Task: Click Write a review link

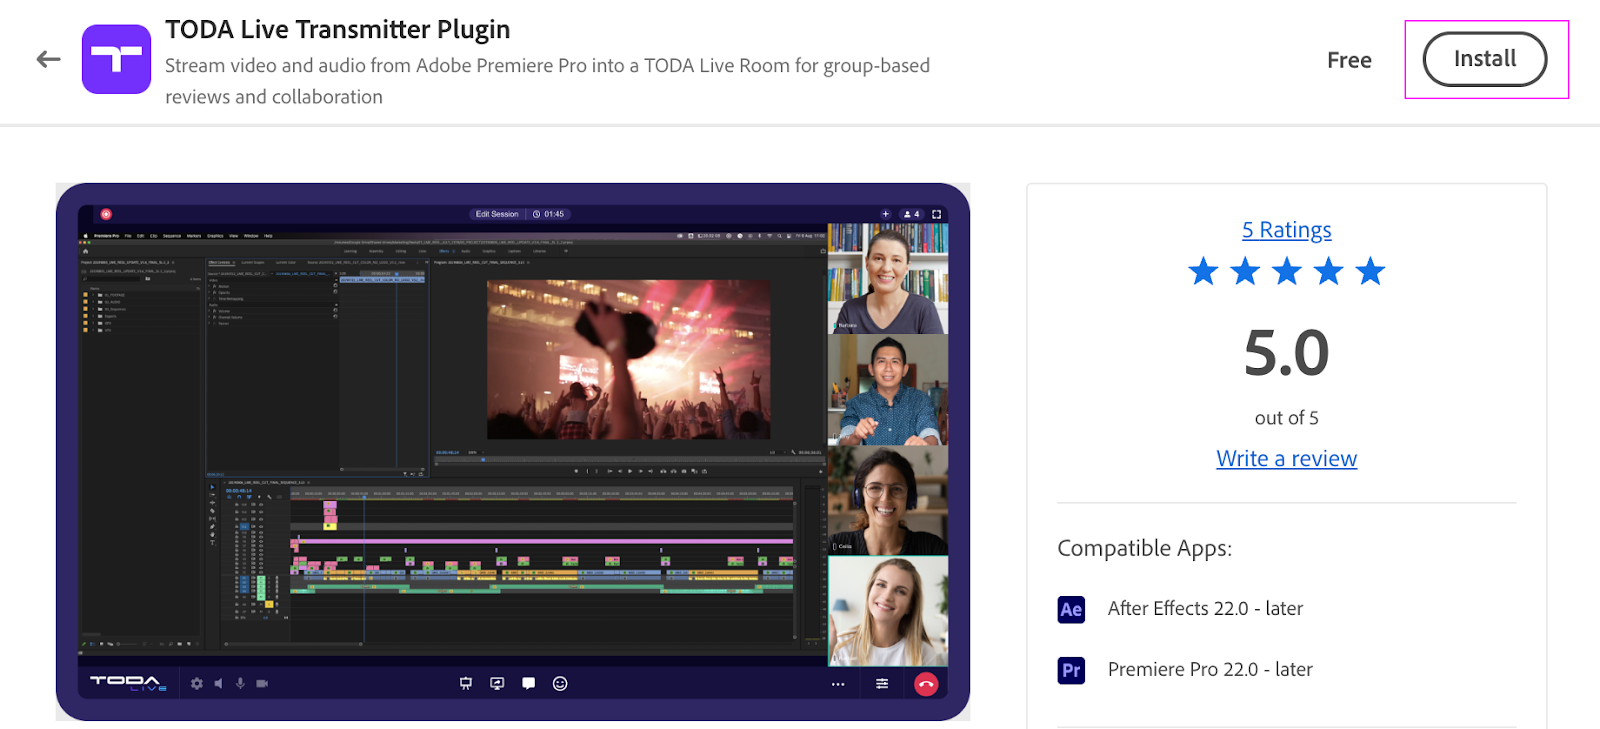Action: pyautogui.click(x=1286, y=458)
